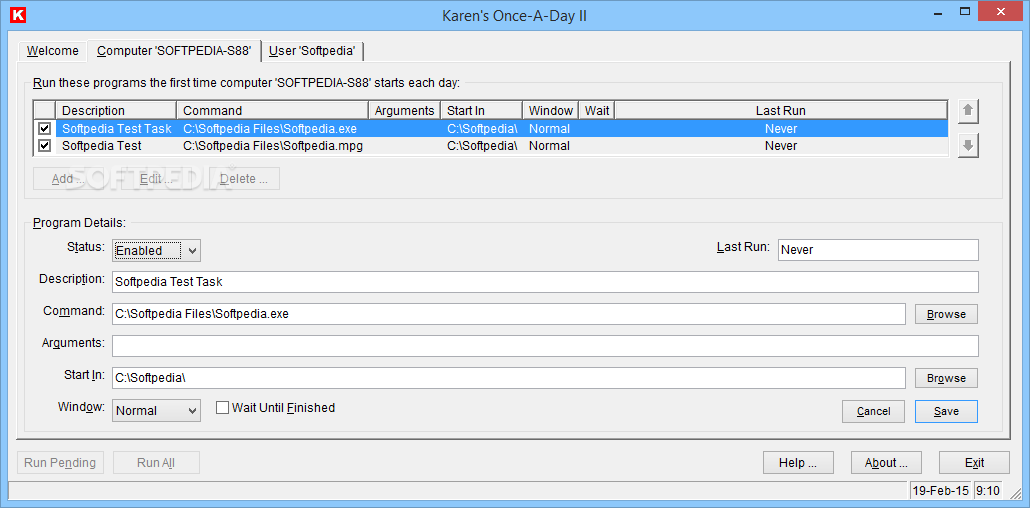Click the Last Run column header

781,110
